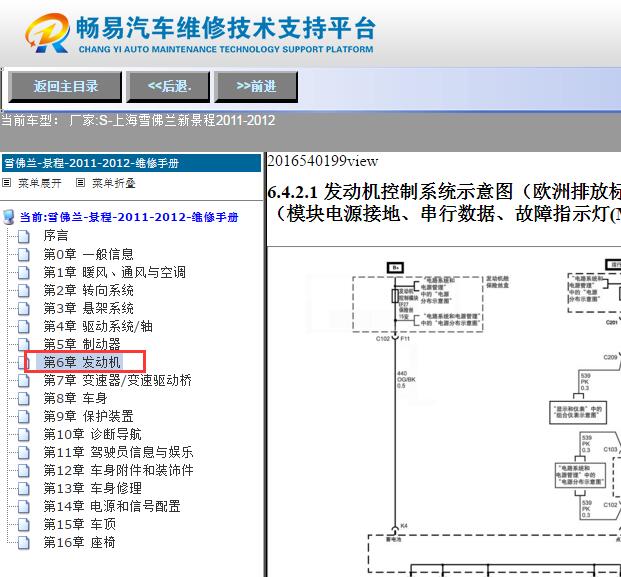Go forward with the >>前进 button
This screenshot has height=577, width=621.
point(256,86)
